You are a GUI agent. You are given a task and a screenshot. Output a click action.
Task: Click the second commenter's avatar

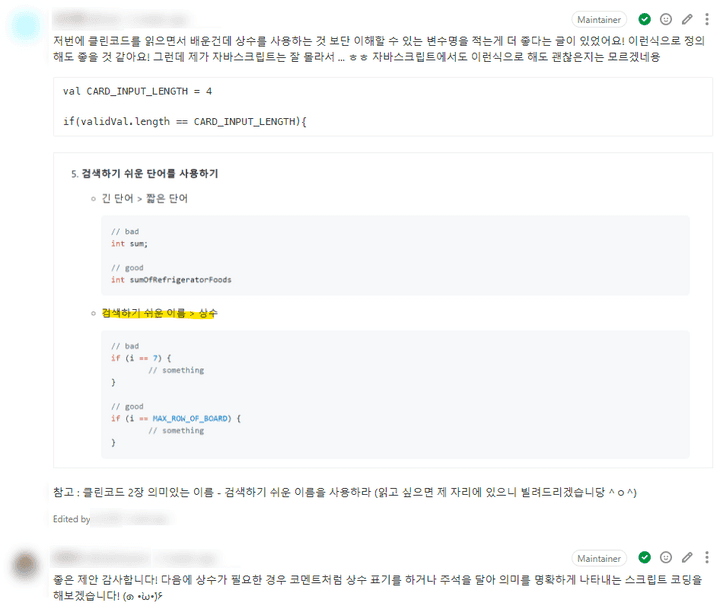24,566
